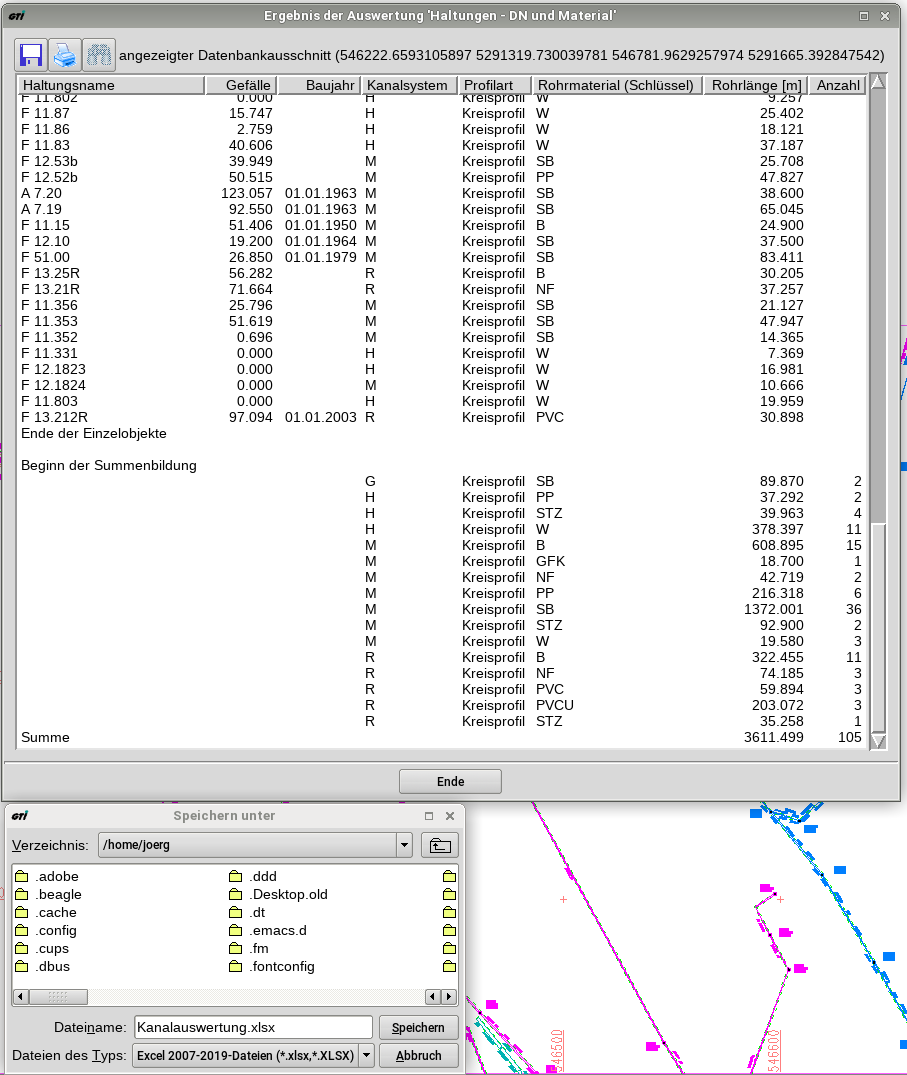Select the .config folder
907x1075 pixels.
56,931
